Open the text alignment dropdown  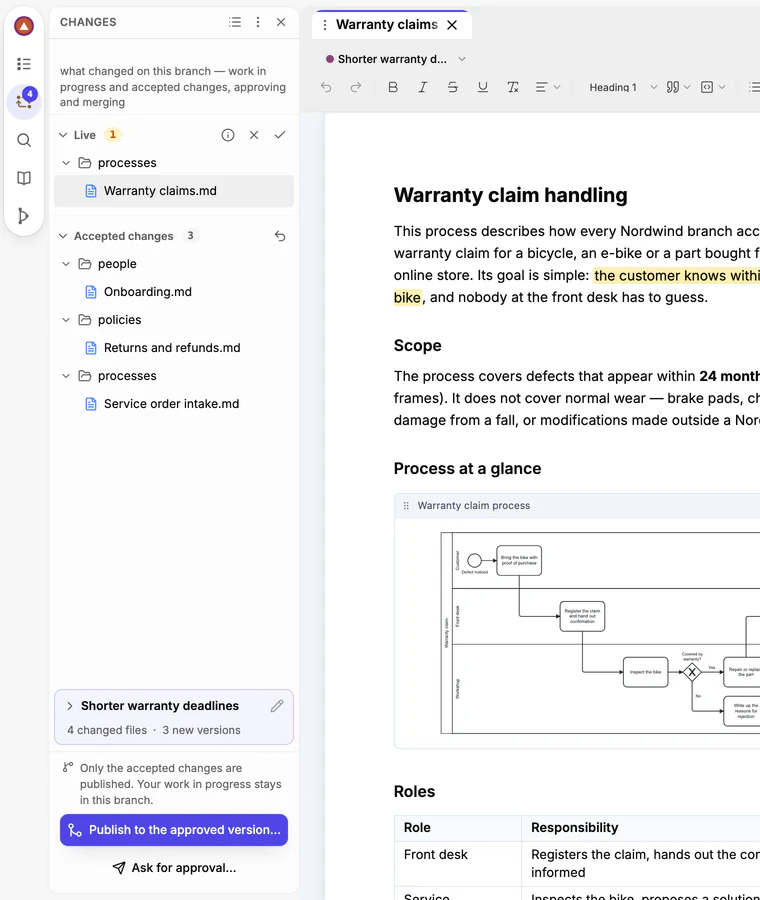click(548, 87)
